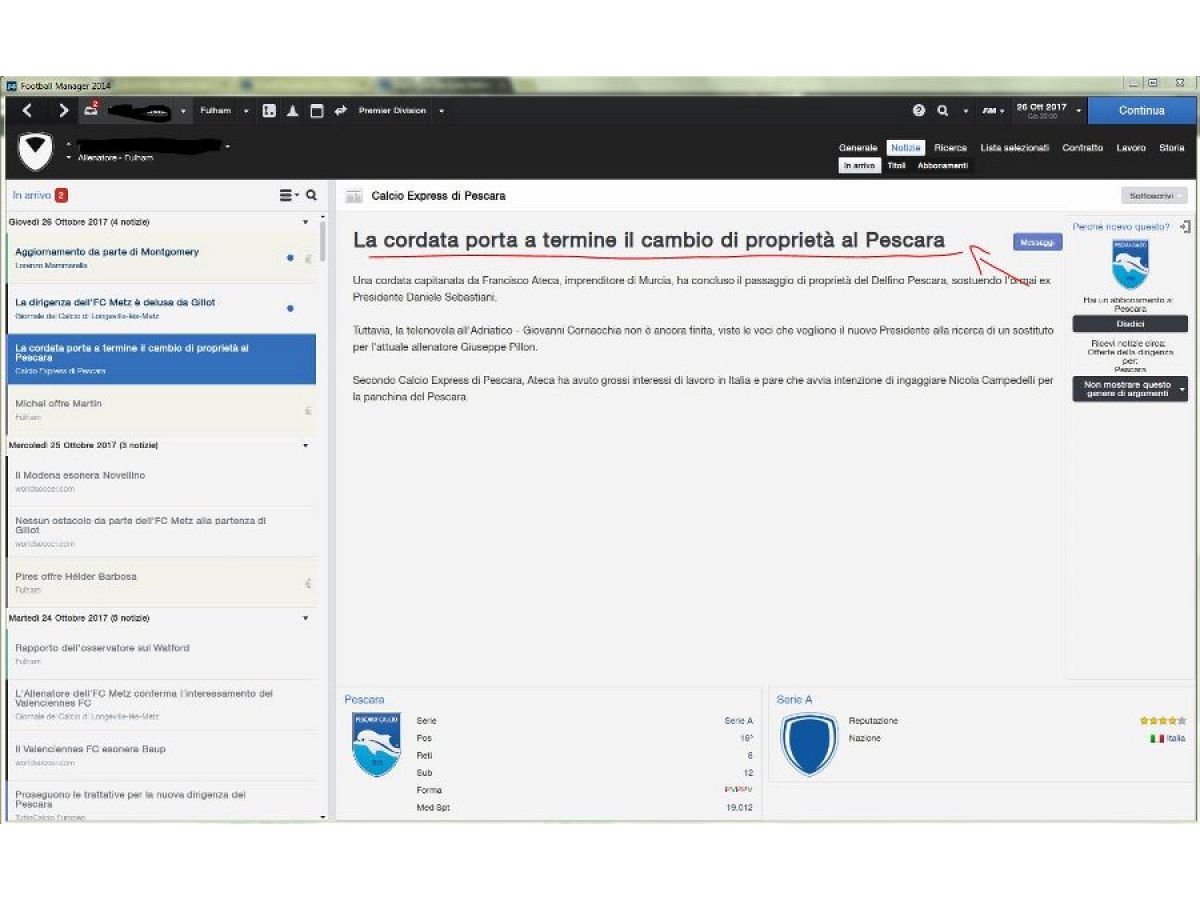Viewport: 1200px width, 900px height.
Task: Open the date dropdown arrow beside 26 Ott 2017
Action: 1079,111
